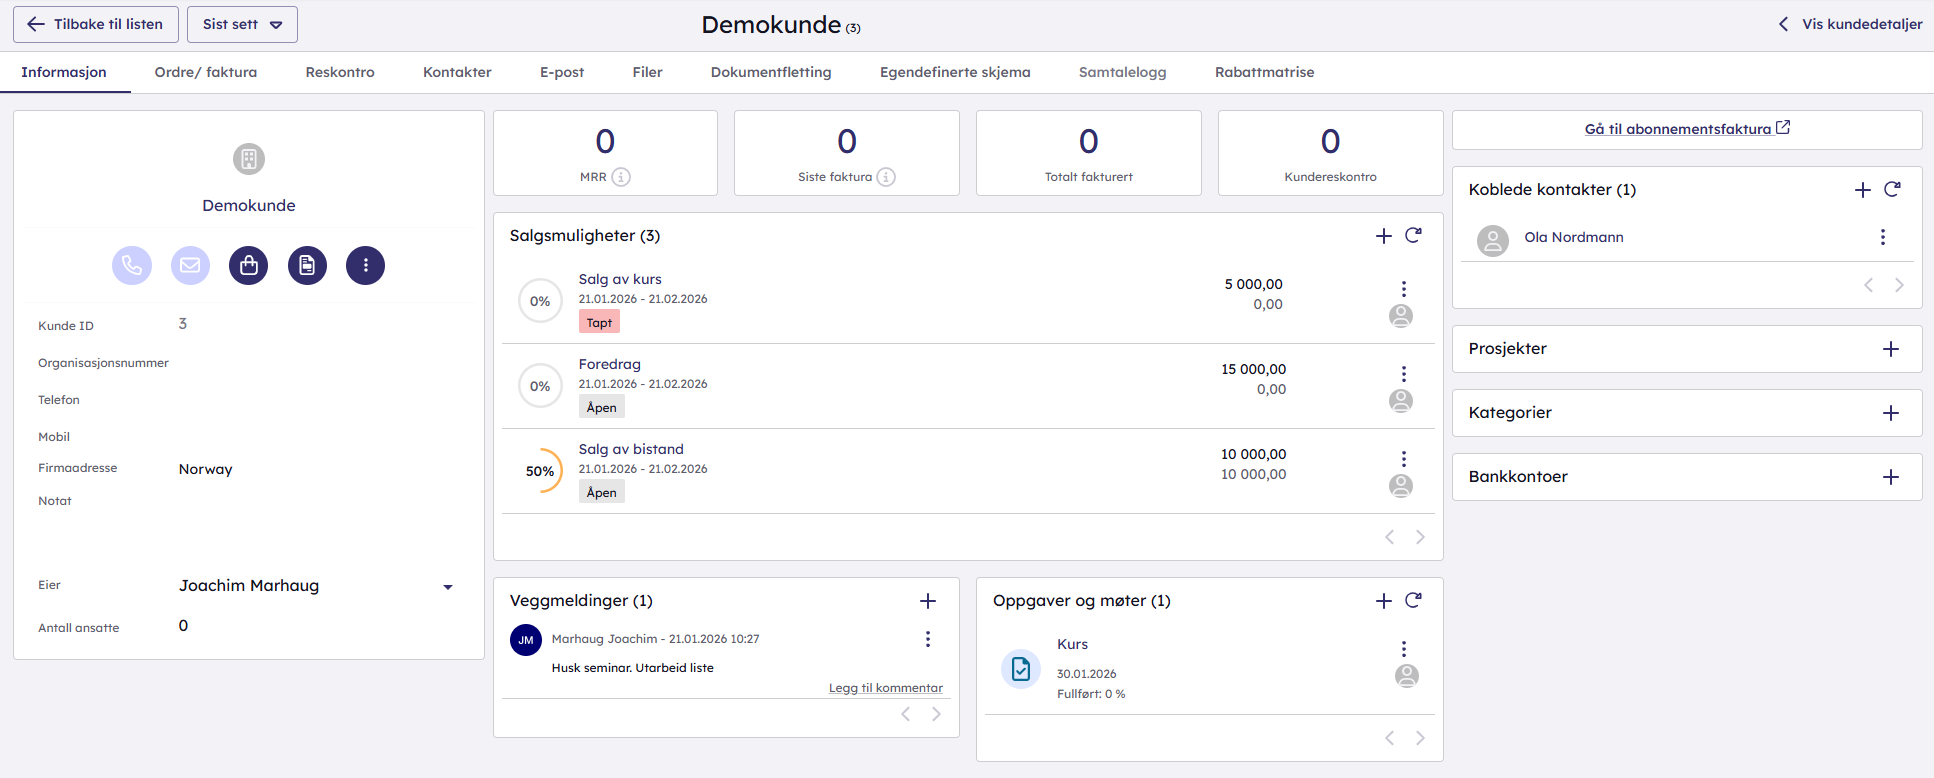Image resolution: width=1934 pixels, height=778 pixels.
Task: Add a new sales opportunity with plus icon
Action: tap(1384, 236)
